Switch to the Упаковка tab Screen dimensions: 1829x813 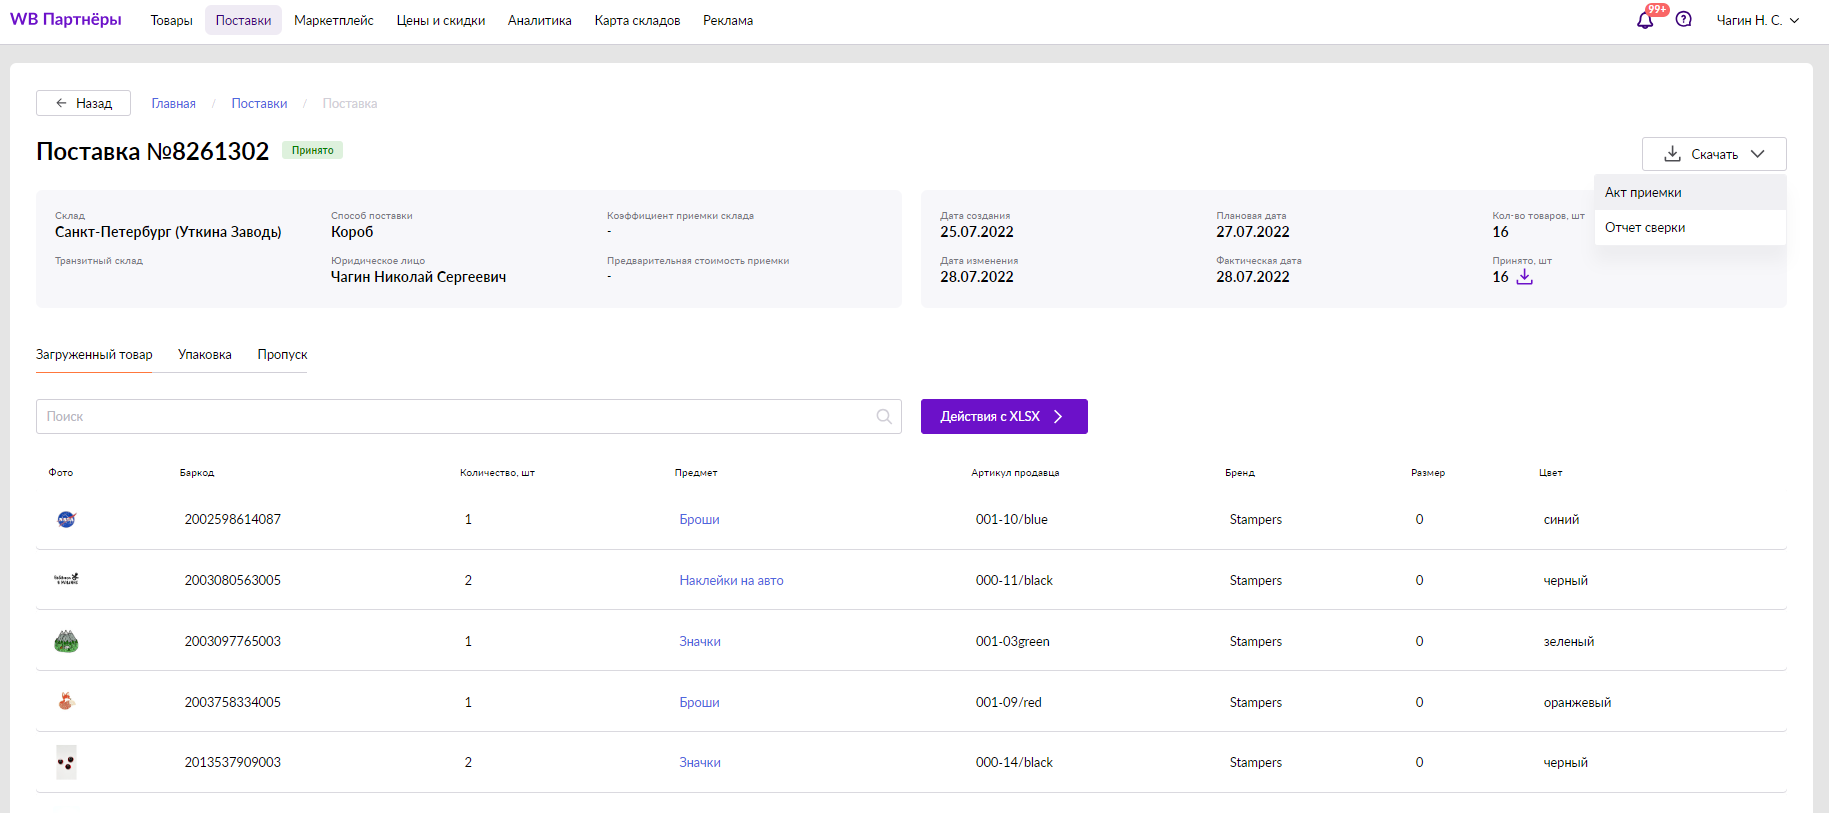(x=205, y=355)
